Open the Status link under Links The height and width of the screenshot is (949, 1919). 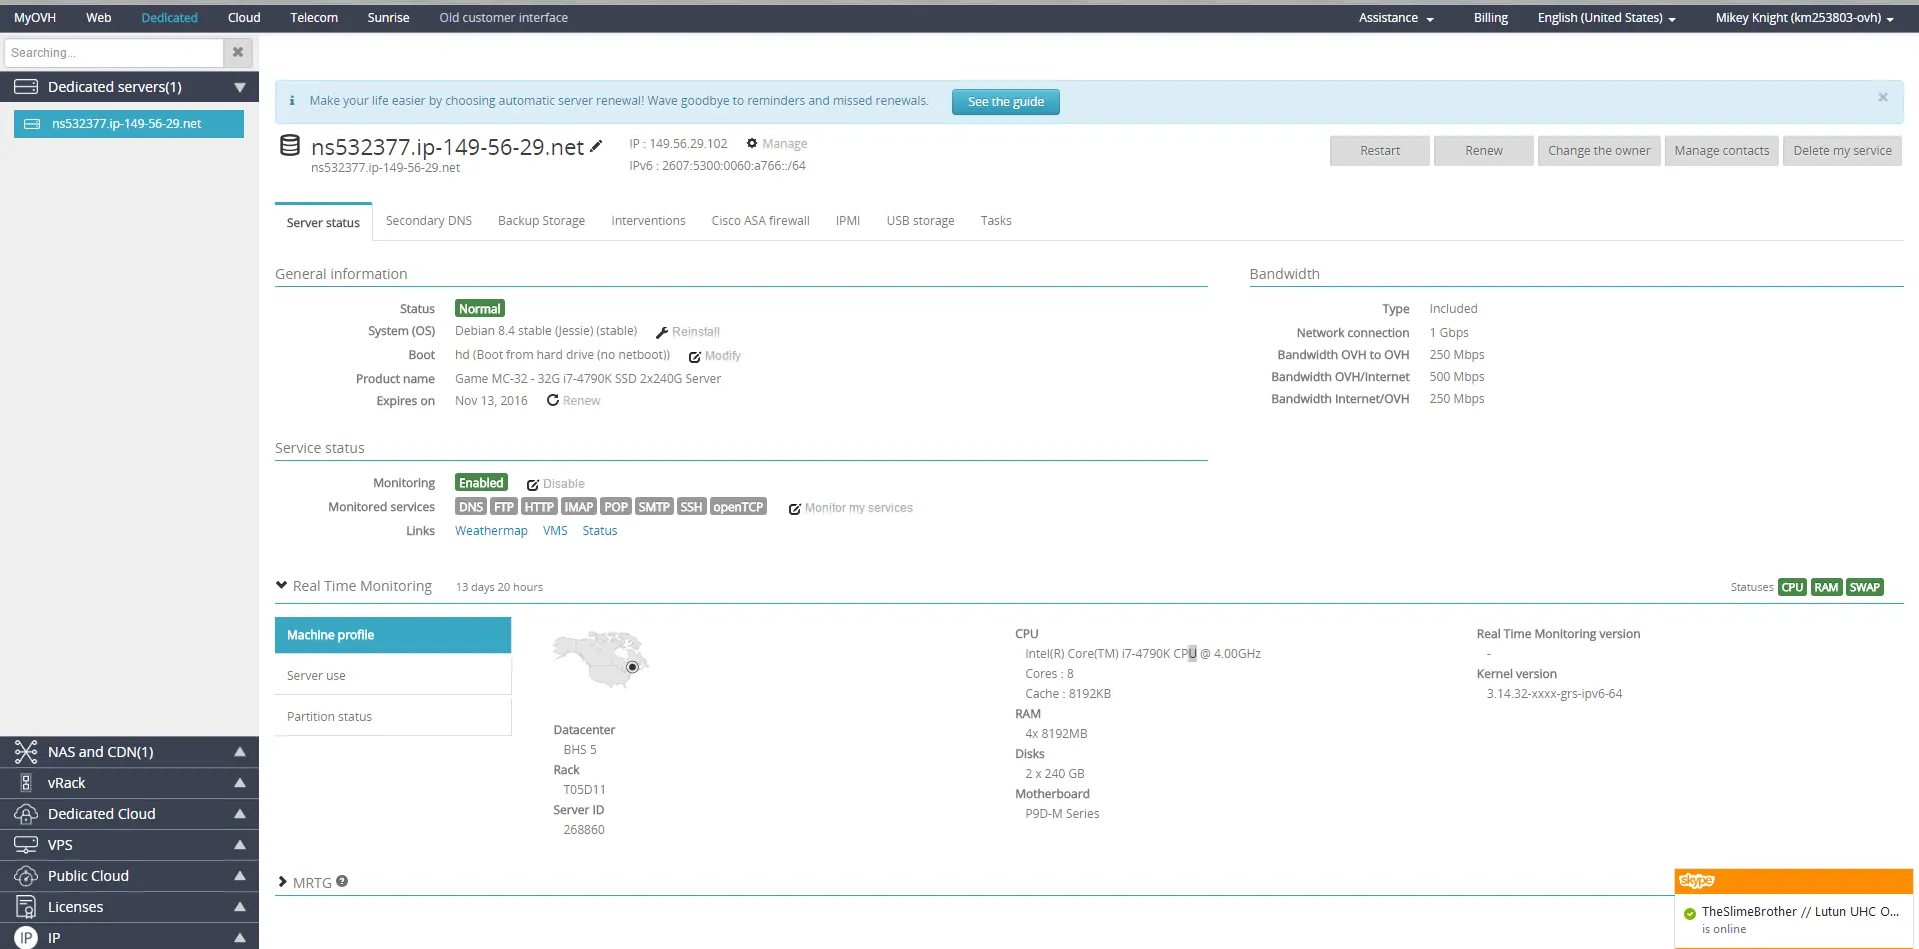pos(600,531)
